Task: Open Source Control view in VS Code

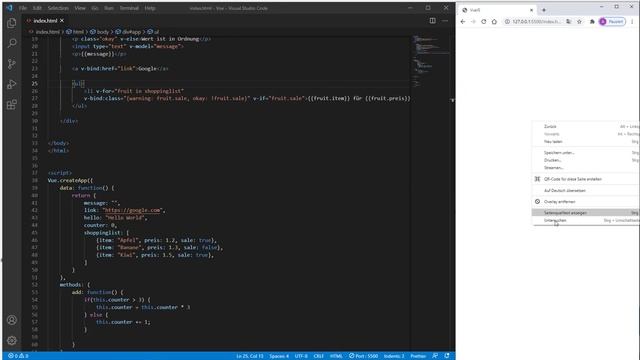Action: (x=12, y=63)
